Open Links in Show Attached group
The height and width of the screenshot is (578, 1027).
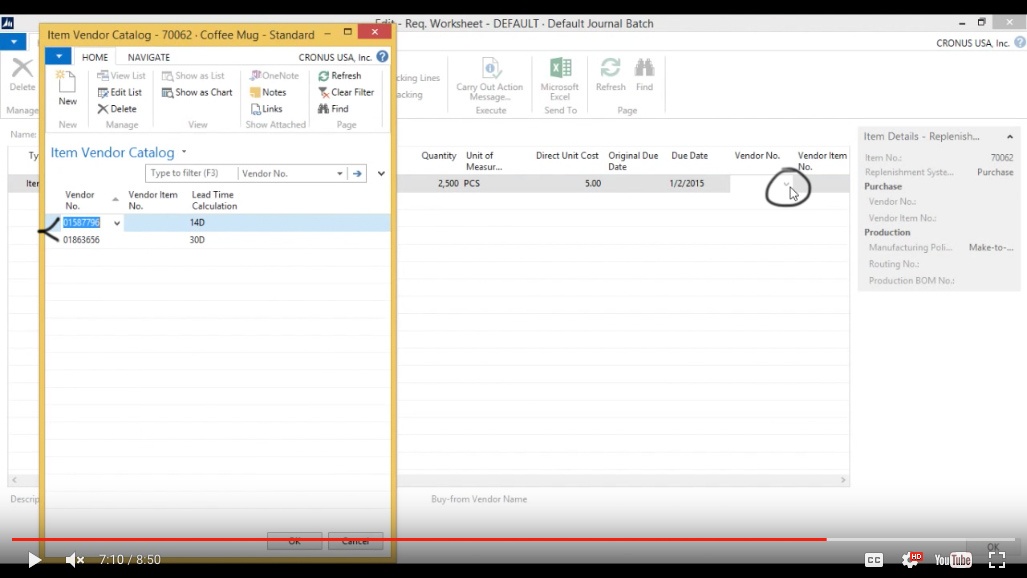point(266,109)
